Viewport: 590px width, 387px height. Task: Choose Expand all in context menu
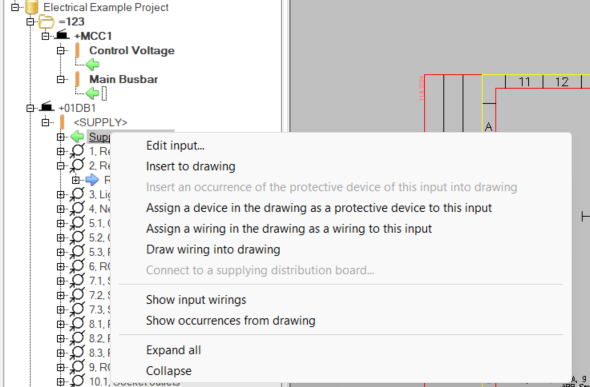(173, 350)
